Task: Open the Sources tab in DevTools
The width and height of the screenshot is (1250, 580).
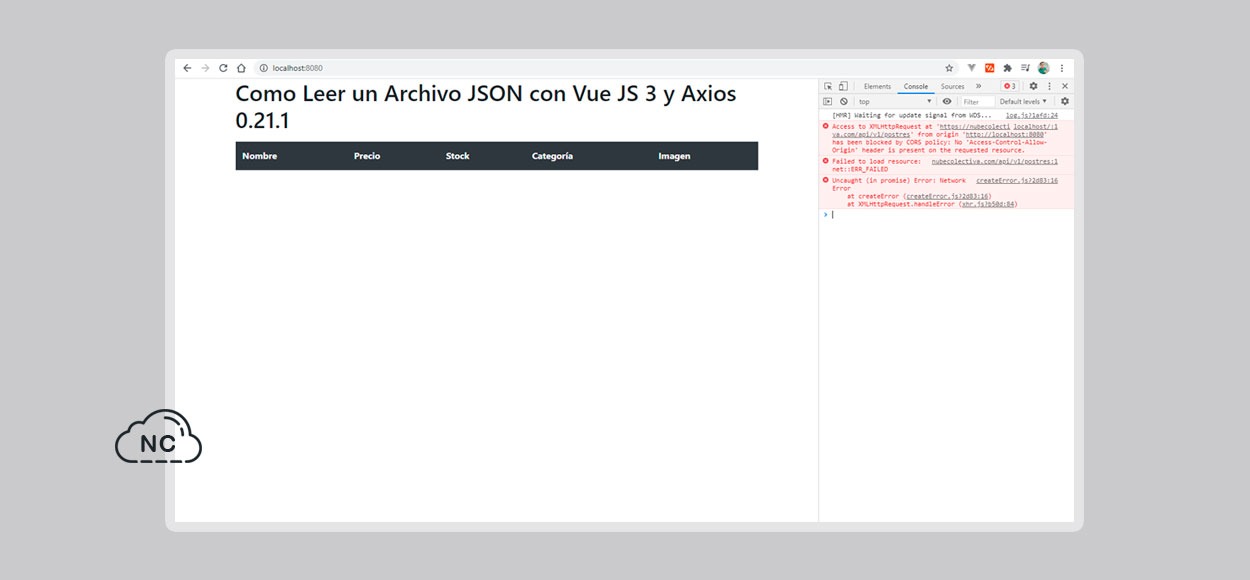Action: (952, 86)
